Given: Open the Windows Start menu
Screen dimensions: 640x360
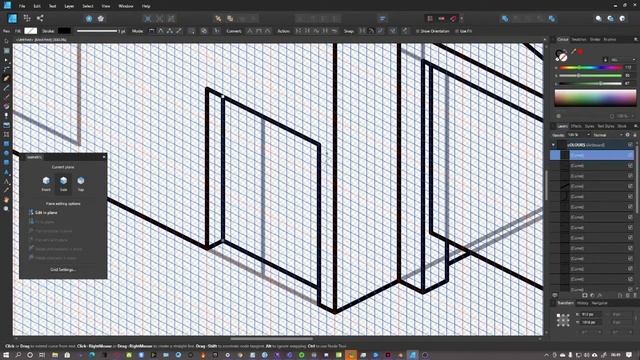Looking at the screenshot, I should coord(6,355).
